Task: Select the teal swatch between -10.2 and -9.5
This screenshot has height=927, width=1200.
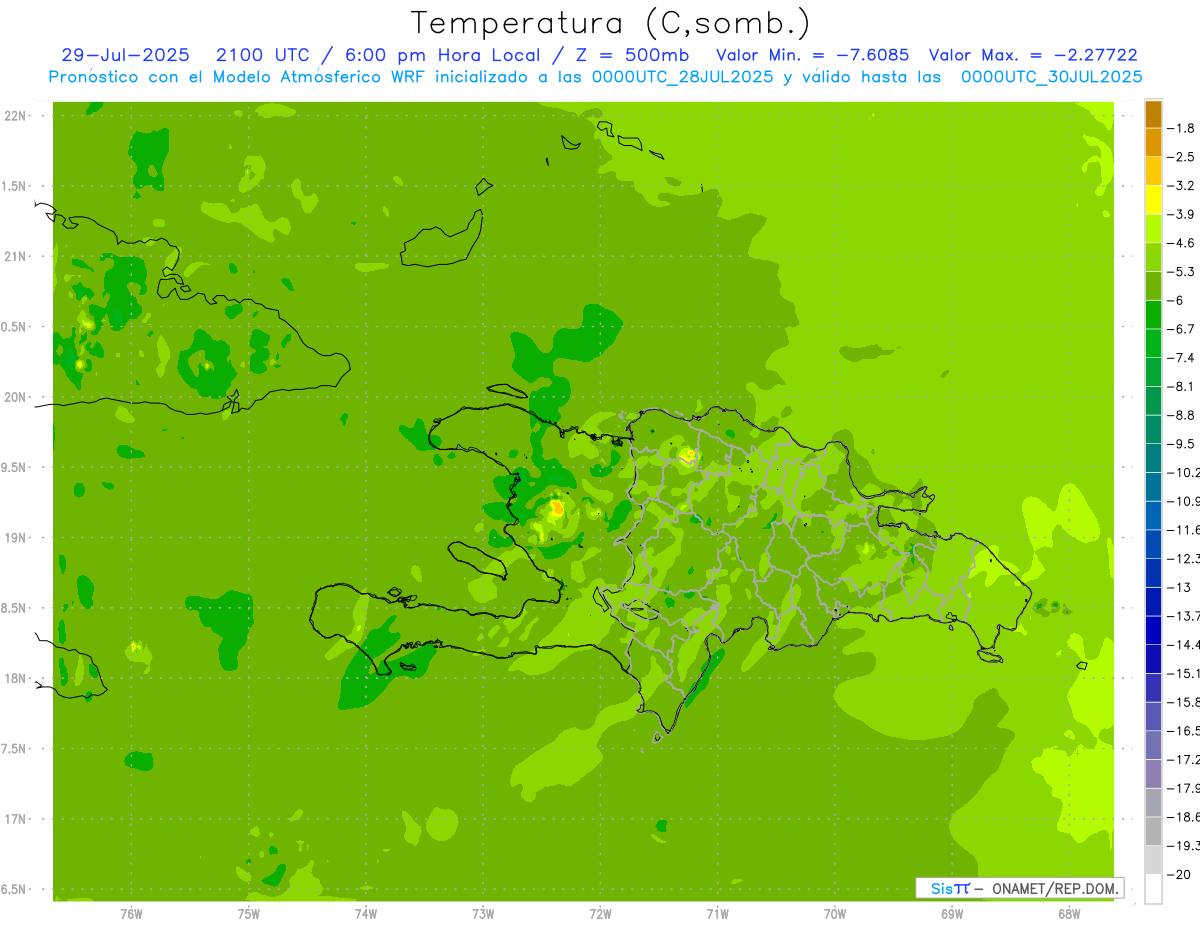Action: click(x=1153, y=458)
